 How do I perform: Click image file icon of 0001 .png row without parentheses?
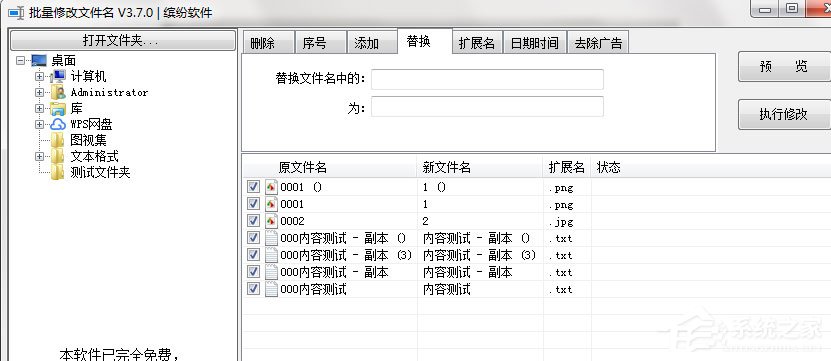[x=271, y=204]
